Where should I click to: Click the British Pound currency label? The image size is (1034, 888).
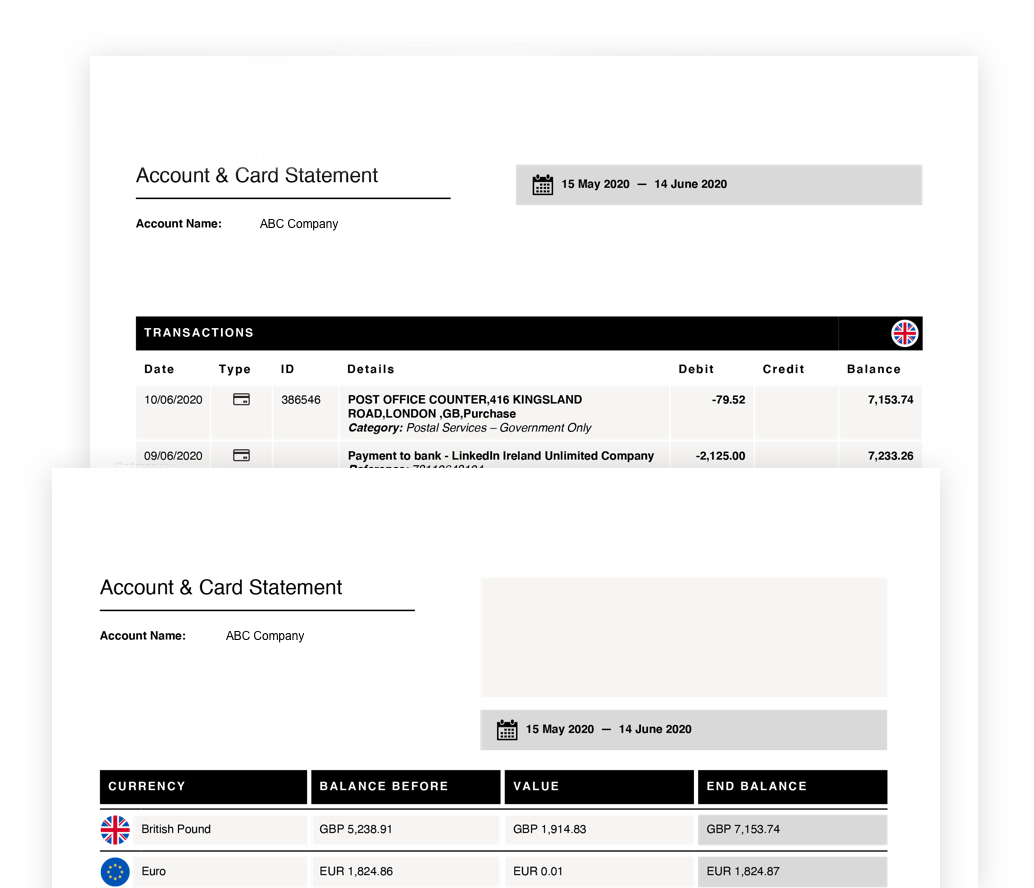[175, 829]
